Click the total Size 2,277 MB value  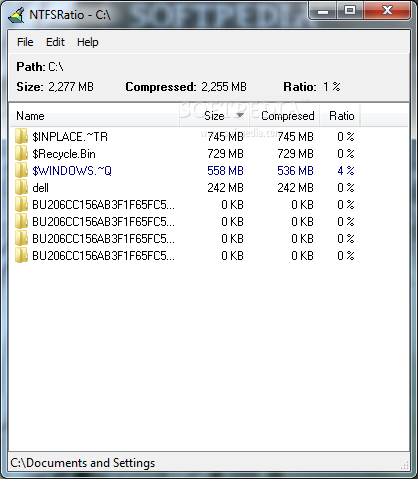point(71,87)
